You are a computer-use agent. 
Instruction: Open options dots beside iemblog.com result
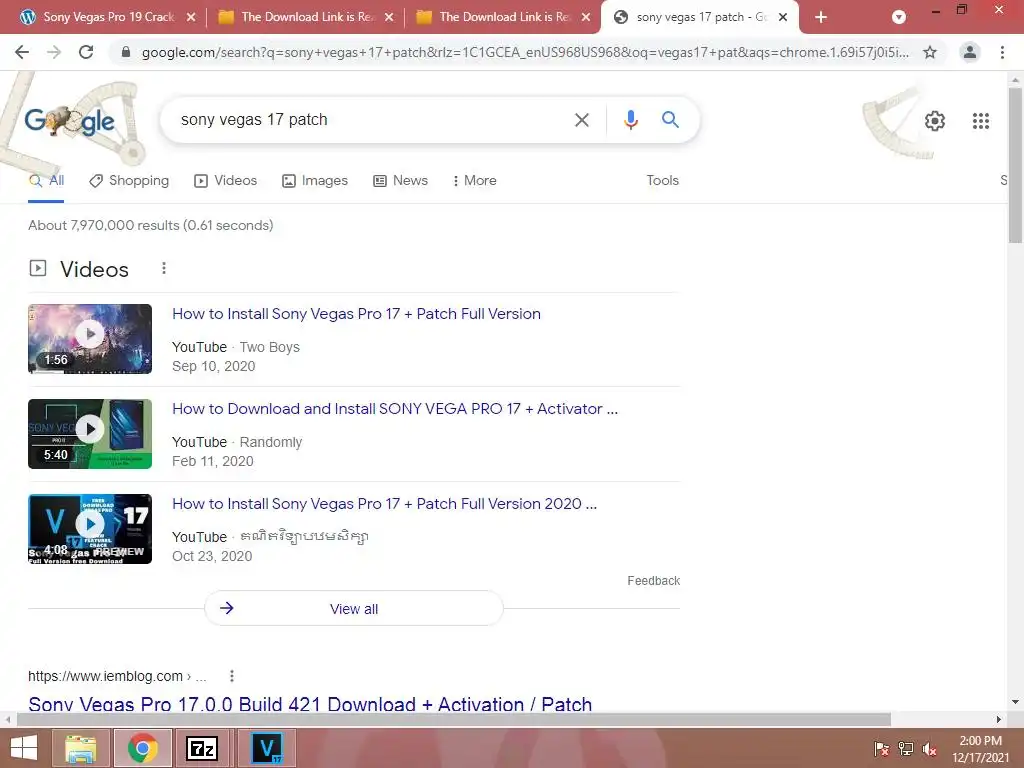(232, 676)
